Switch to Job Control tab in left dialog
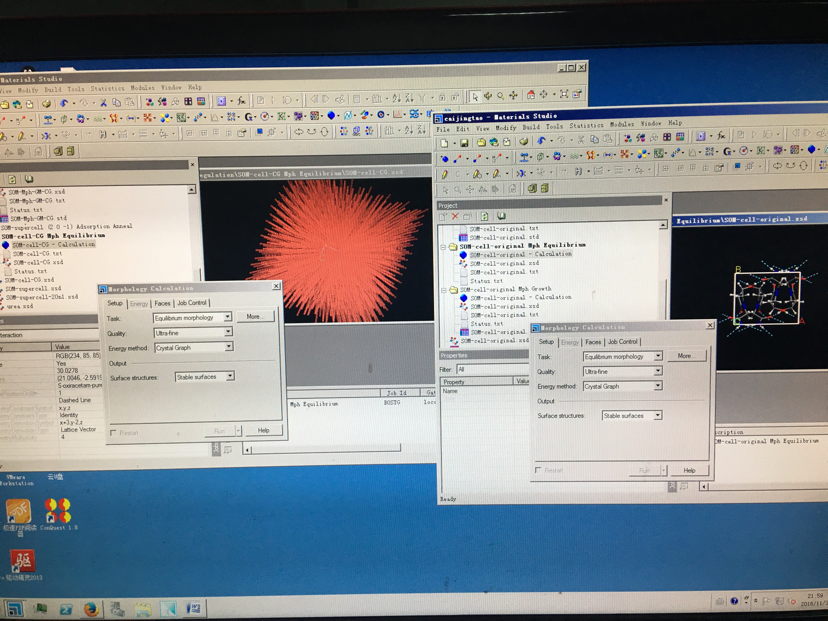 pos(192,303)
